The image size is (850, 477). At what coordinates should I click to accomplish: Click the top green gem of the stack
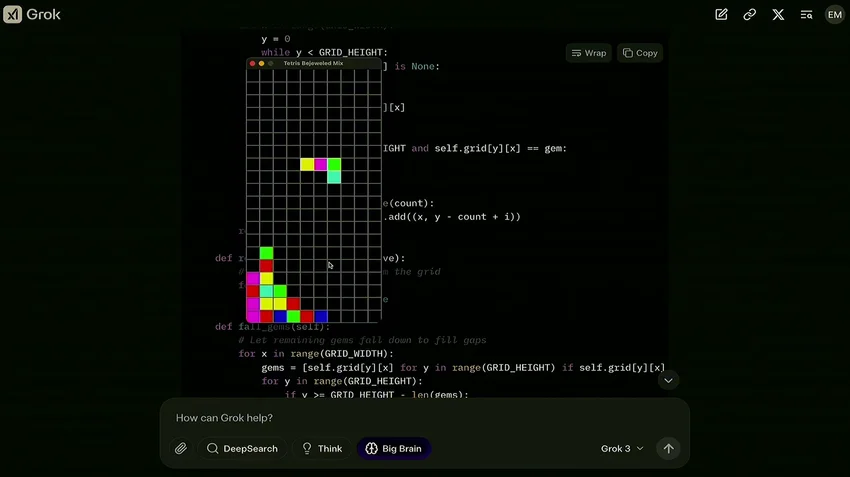(x=266, y=253)
